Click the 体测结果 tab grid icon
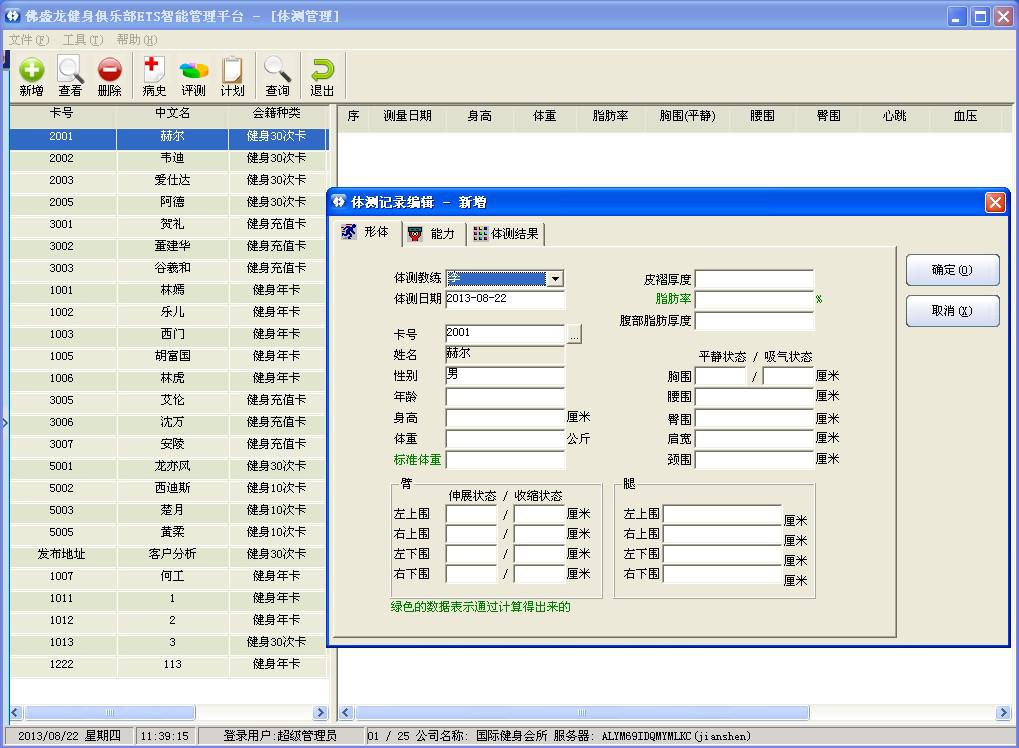The width and height of the screenshot is (1019, 748). click(480, 234)
